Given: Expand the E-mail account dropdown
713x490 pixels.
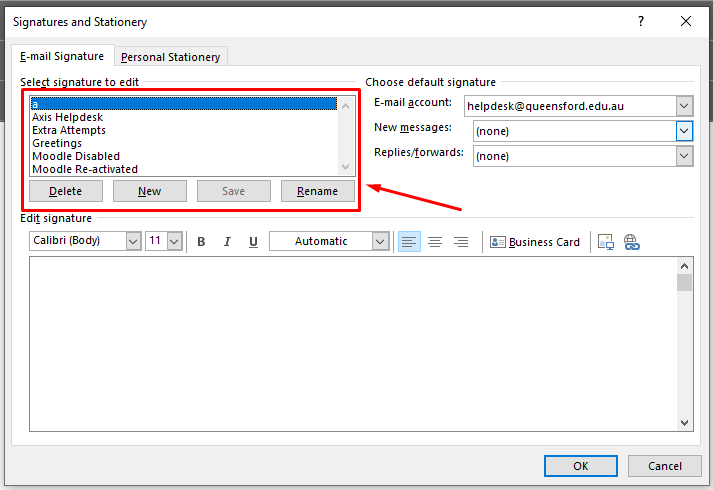Looking at the screenshot, I should [684, 106].
